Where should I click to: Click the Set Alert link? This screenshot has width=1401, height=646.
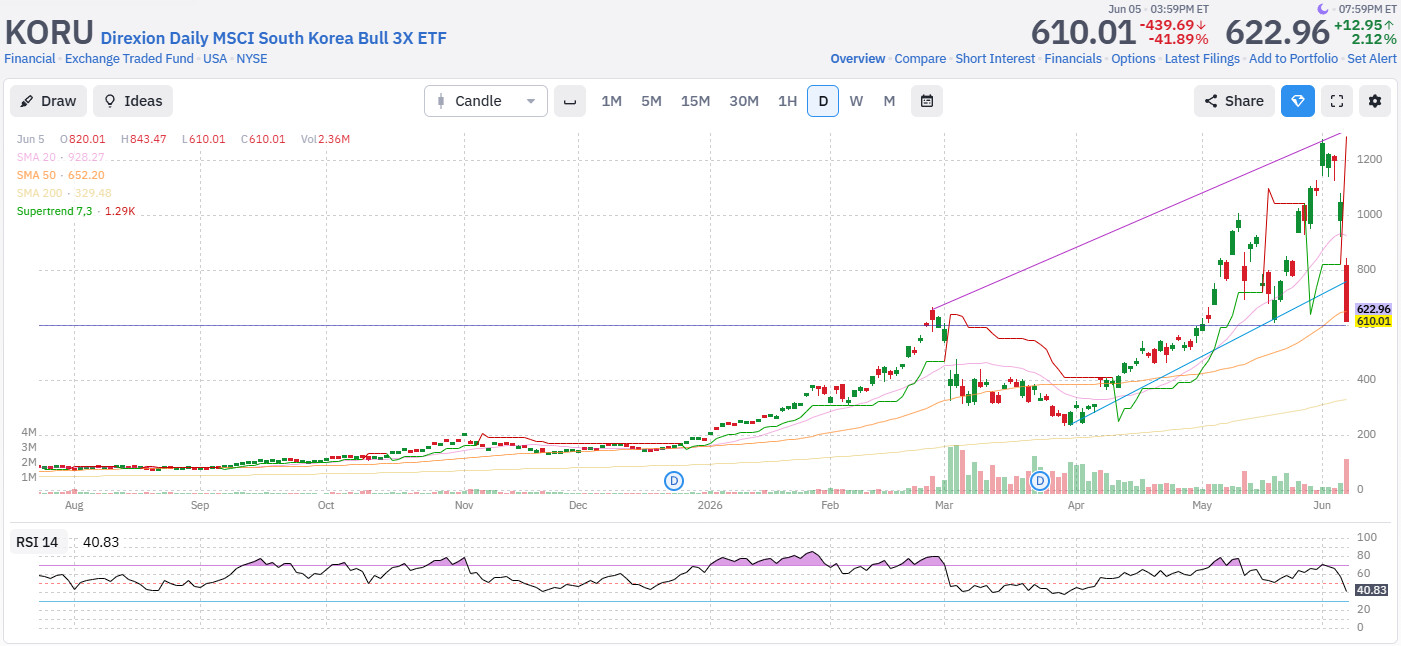1372,59
